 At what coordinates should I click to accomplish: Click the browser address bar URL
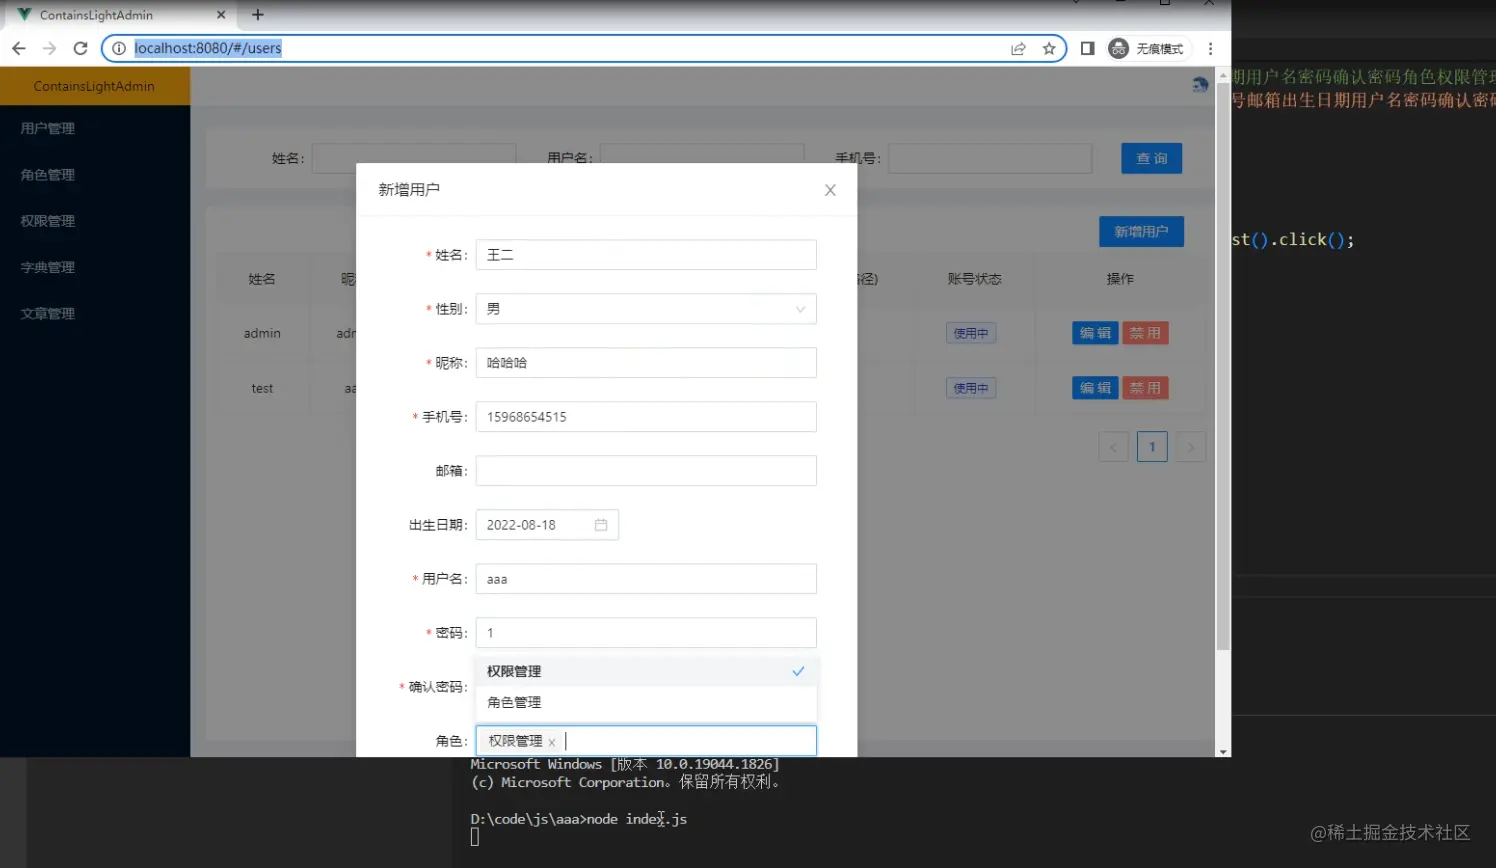coord(208,48)
